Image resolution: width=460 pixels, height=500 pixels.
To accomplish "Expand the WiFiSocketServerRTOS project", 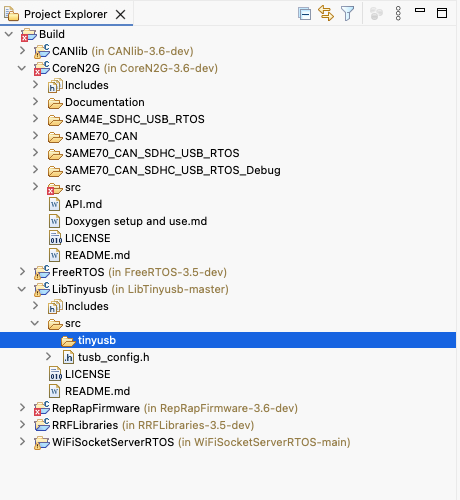I will (x=22, y=442).
